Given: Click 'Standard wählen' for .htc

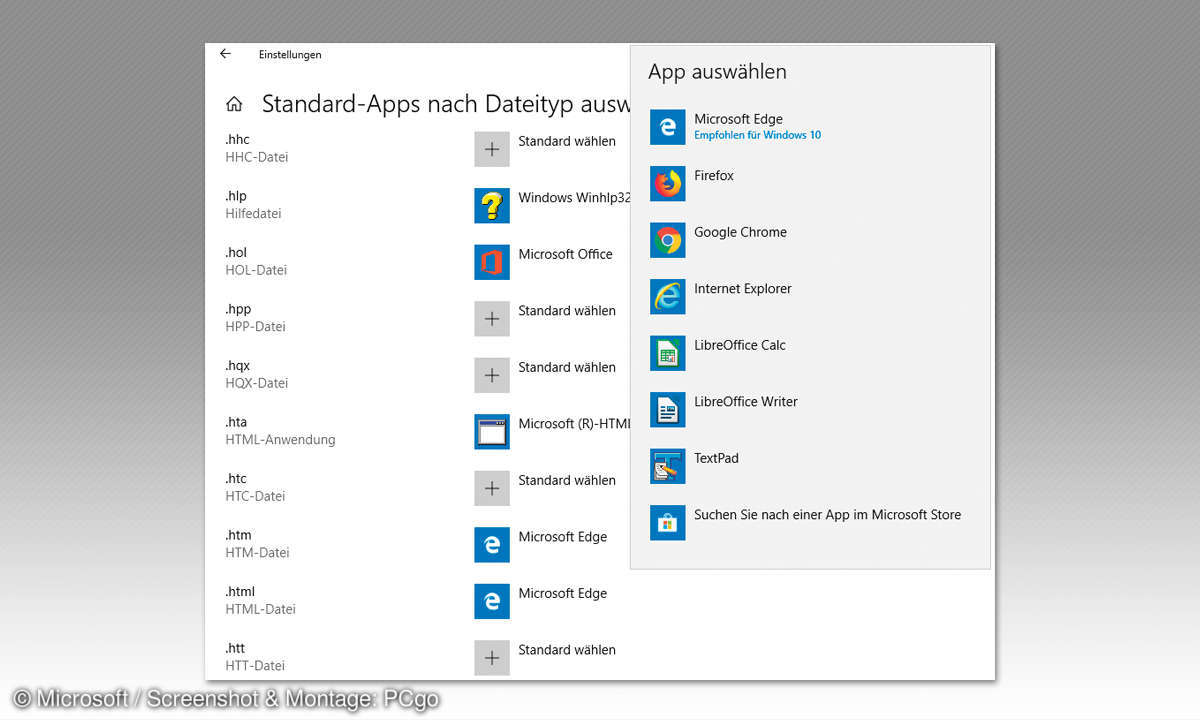Looking at the screenshot, I should click(x=567, y=480).
